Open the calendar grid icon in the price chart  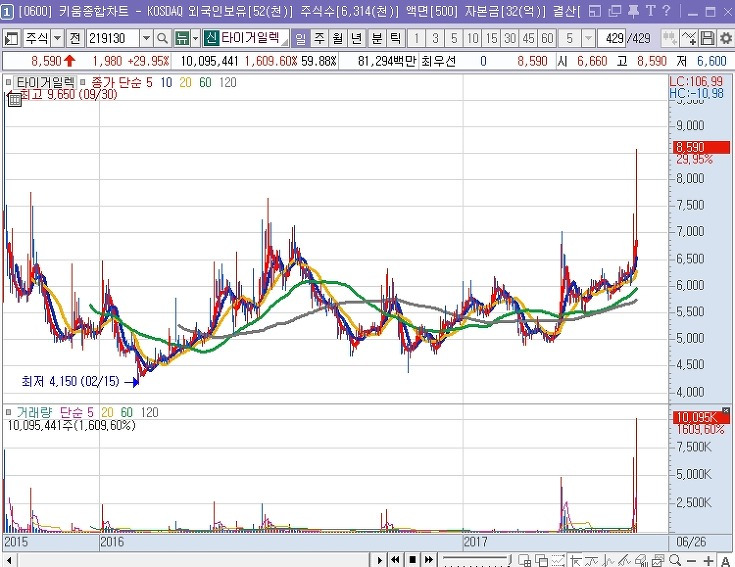tap(15, 99)
